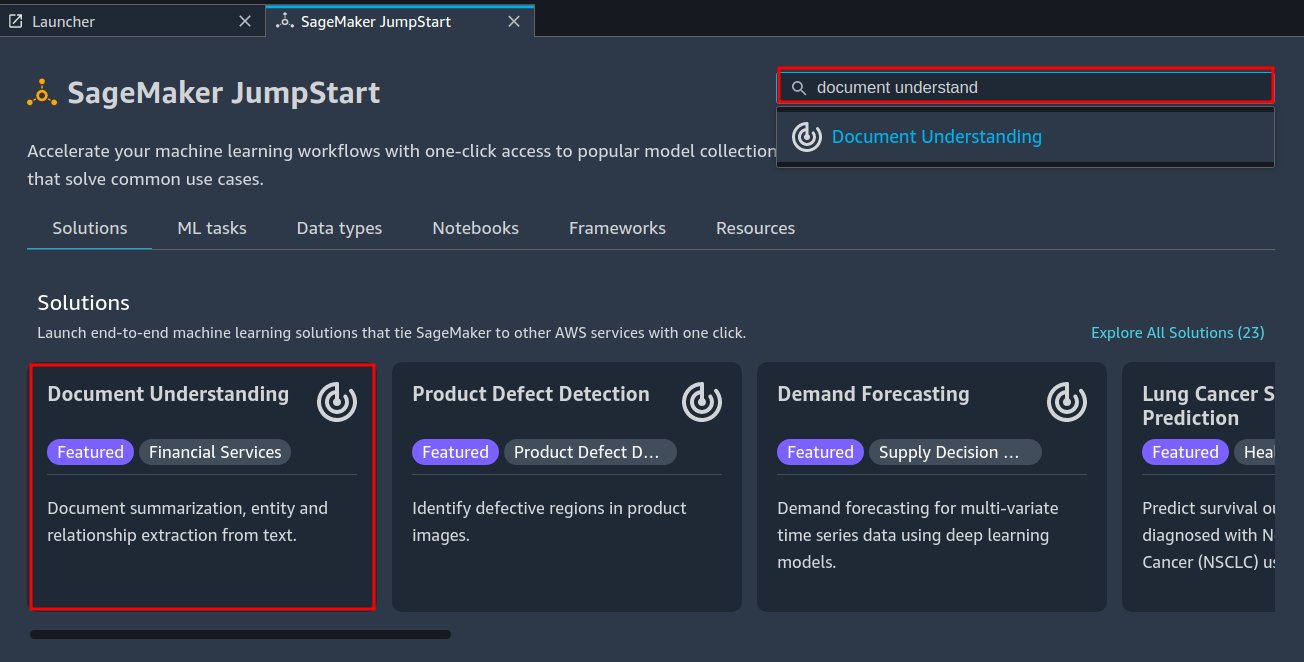
Task: Open the Notebooks tab
Action: tap(475, 228)
